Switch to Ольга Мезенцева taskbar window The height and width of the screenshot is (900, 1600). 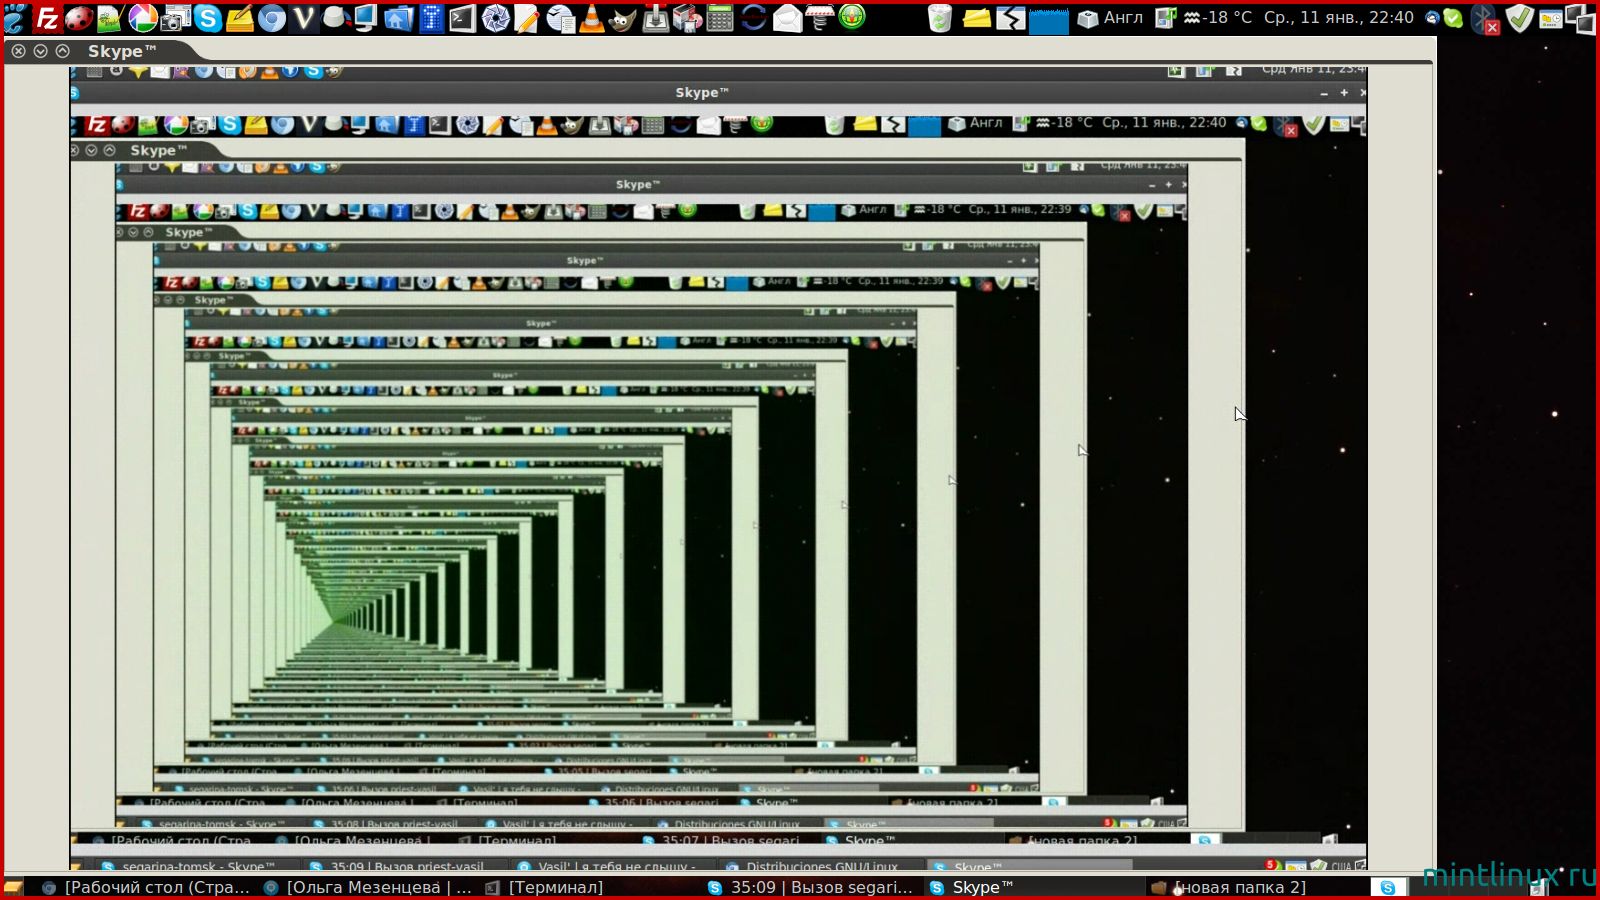[368, 887]
